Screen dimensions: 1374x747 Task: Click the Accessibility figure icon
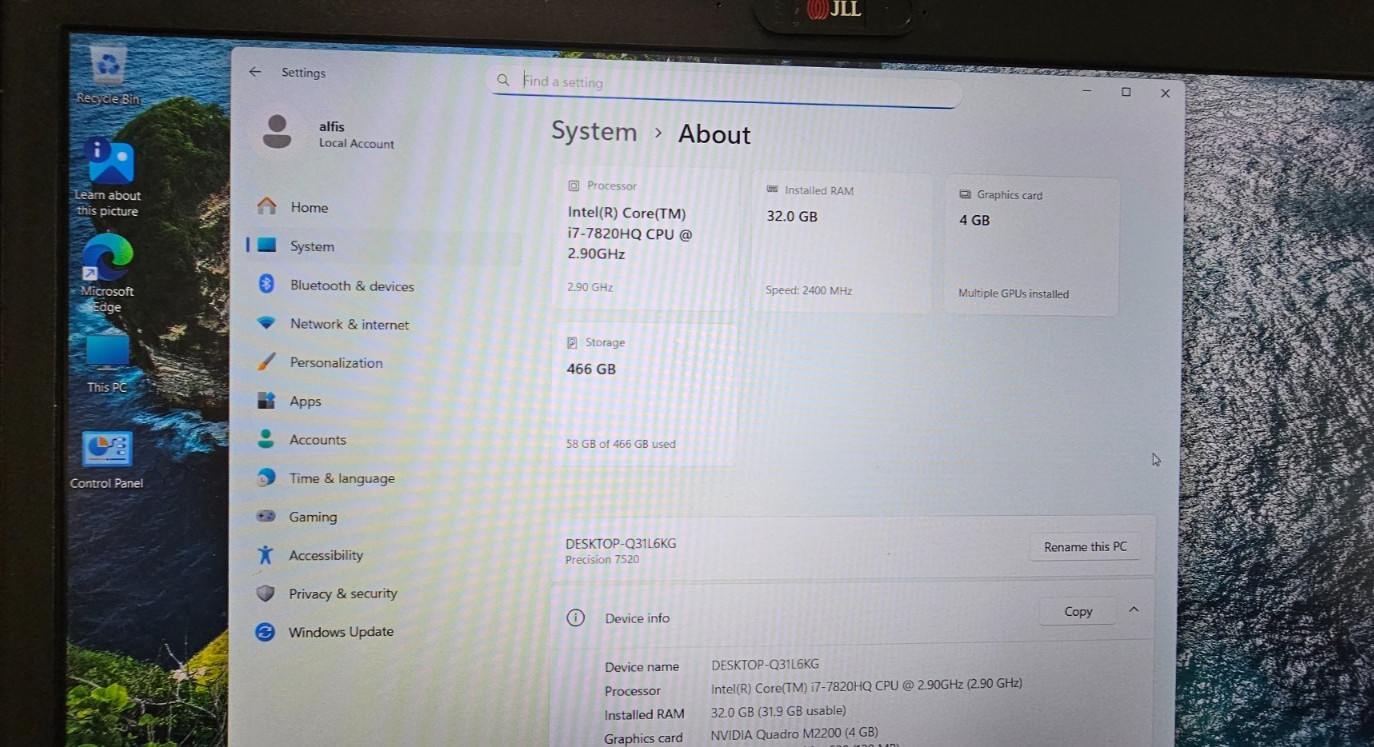[264, 554]
